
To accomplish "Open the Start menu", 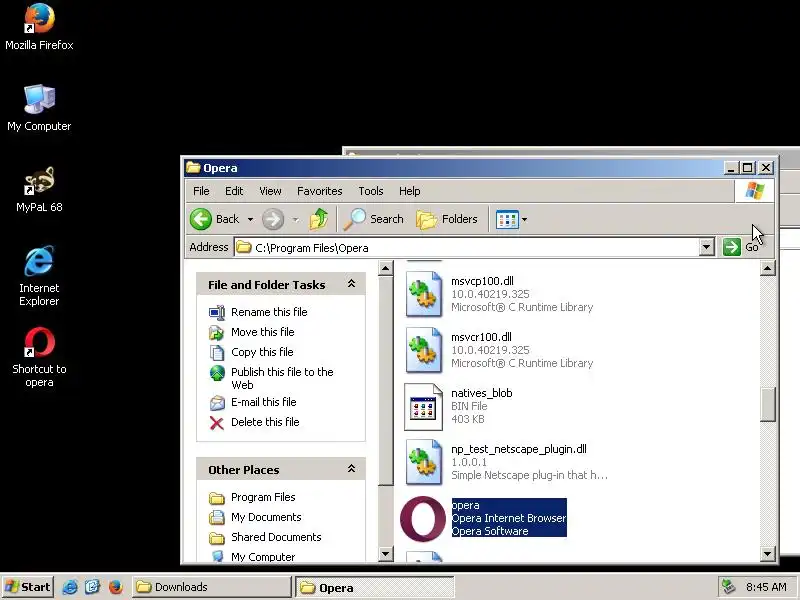I will pyautogui.click(x=27, y=587).
